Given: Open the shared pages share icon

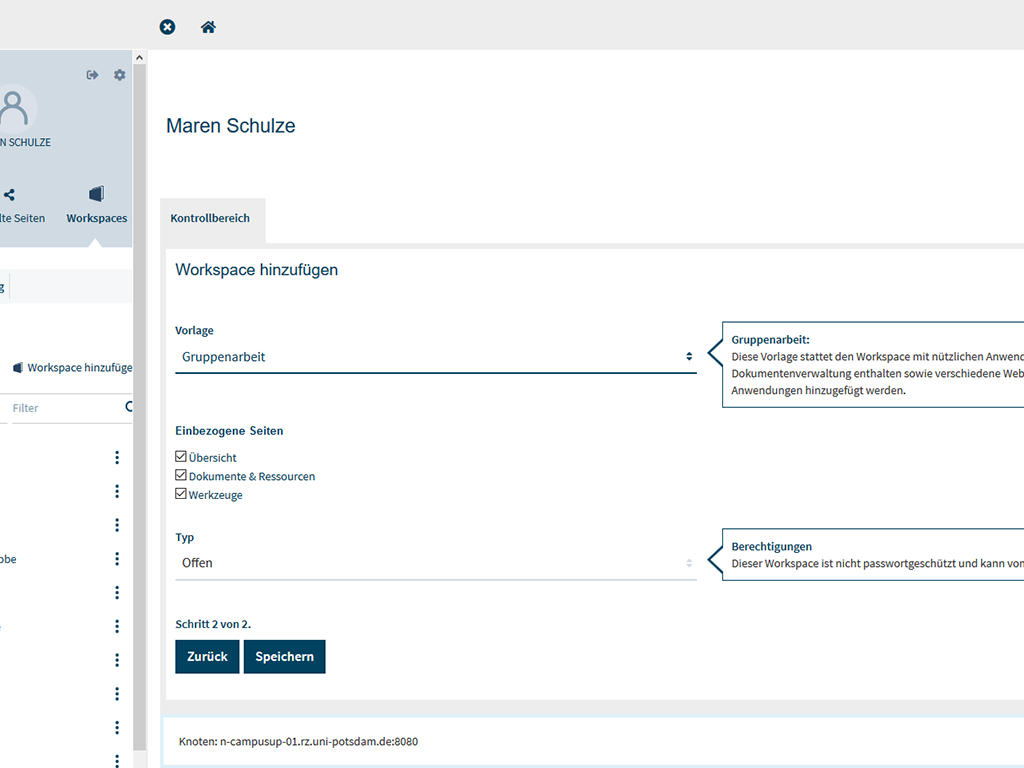Looking at the screenshot, I should click(x=9, y=195).
